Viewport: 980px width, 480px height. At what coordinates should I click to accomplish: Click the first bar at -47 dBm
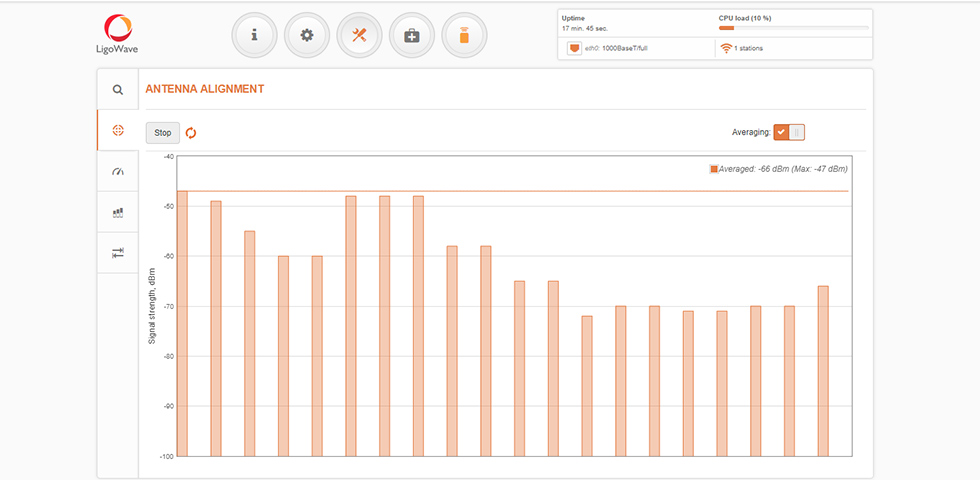point(182,324)
